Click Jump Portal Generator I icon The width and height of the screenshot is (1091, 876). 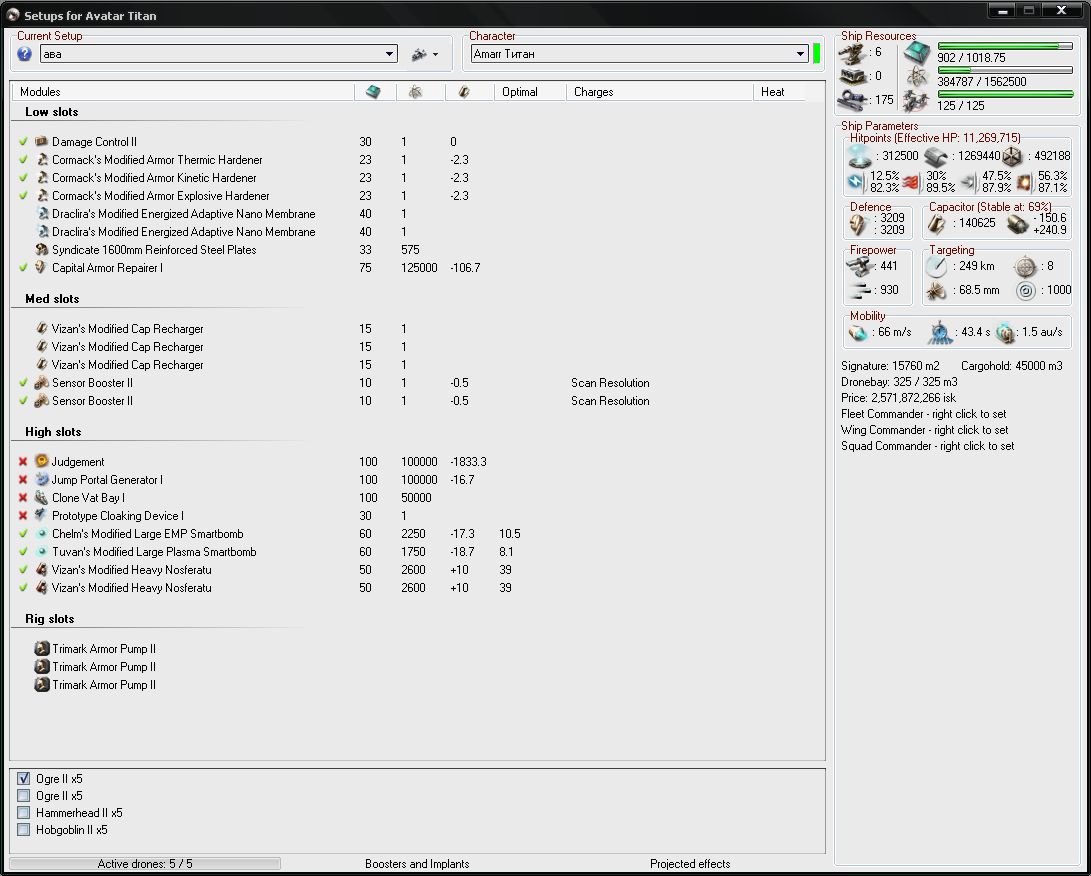(42, 479)
